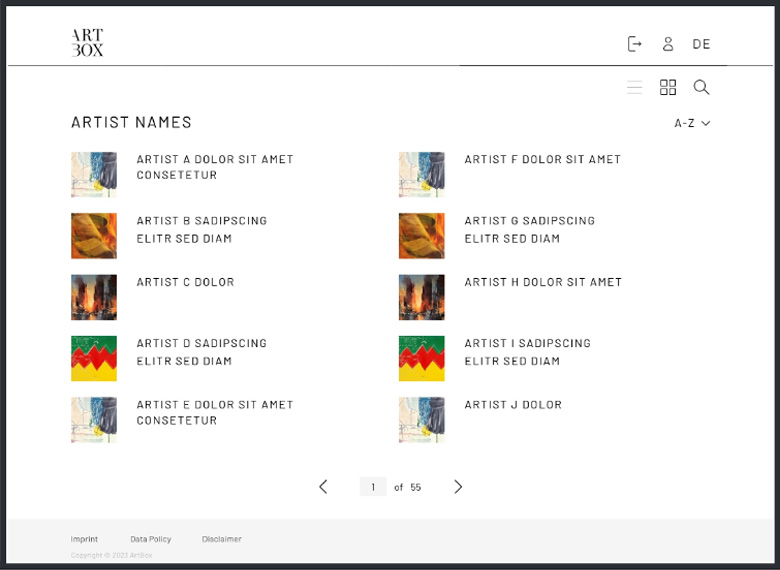Viewport: 780px width, 570px height.
Task: Open the A-Z sort dropdown
Action: click(691, 123)
